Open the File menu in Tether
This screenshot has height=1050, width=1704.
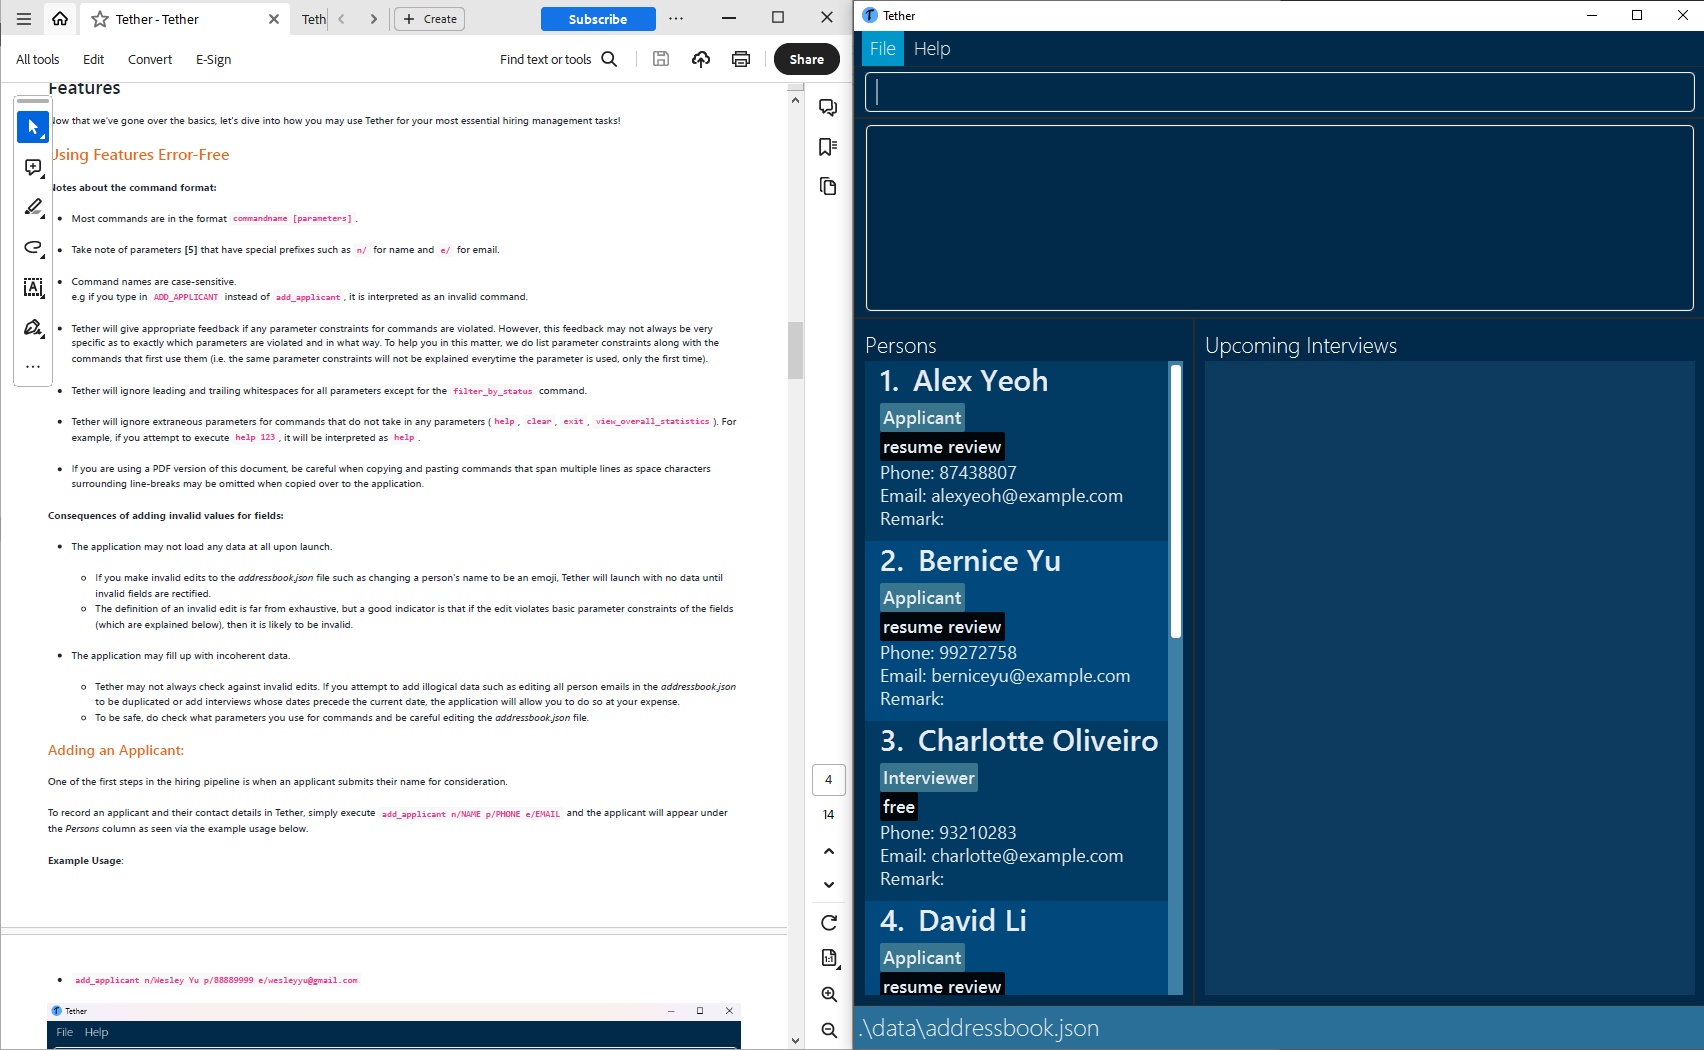[x=883, y=49]
